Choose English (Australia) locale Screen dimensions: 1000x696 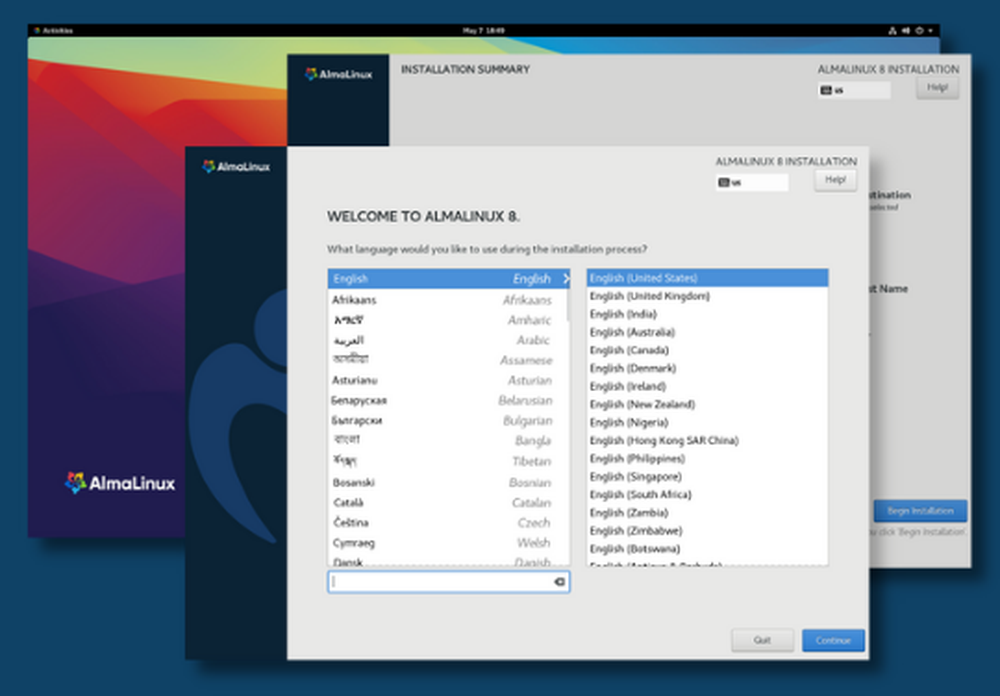[707, 332]
